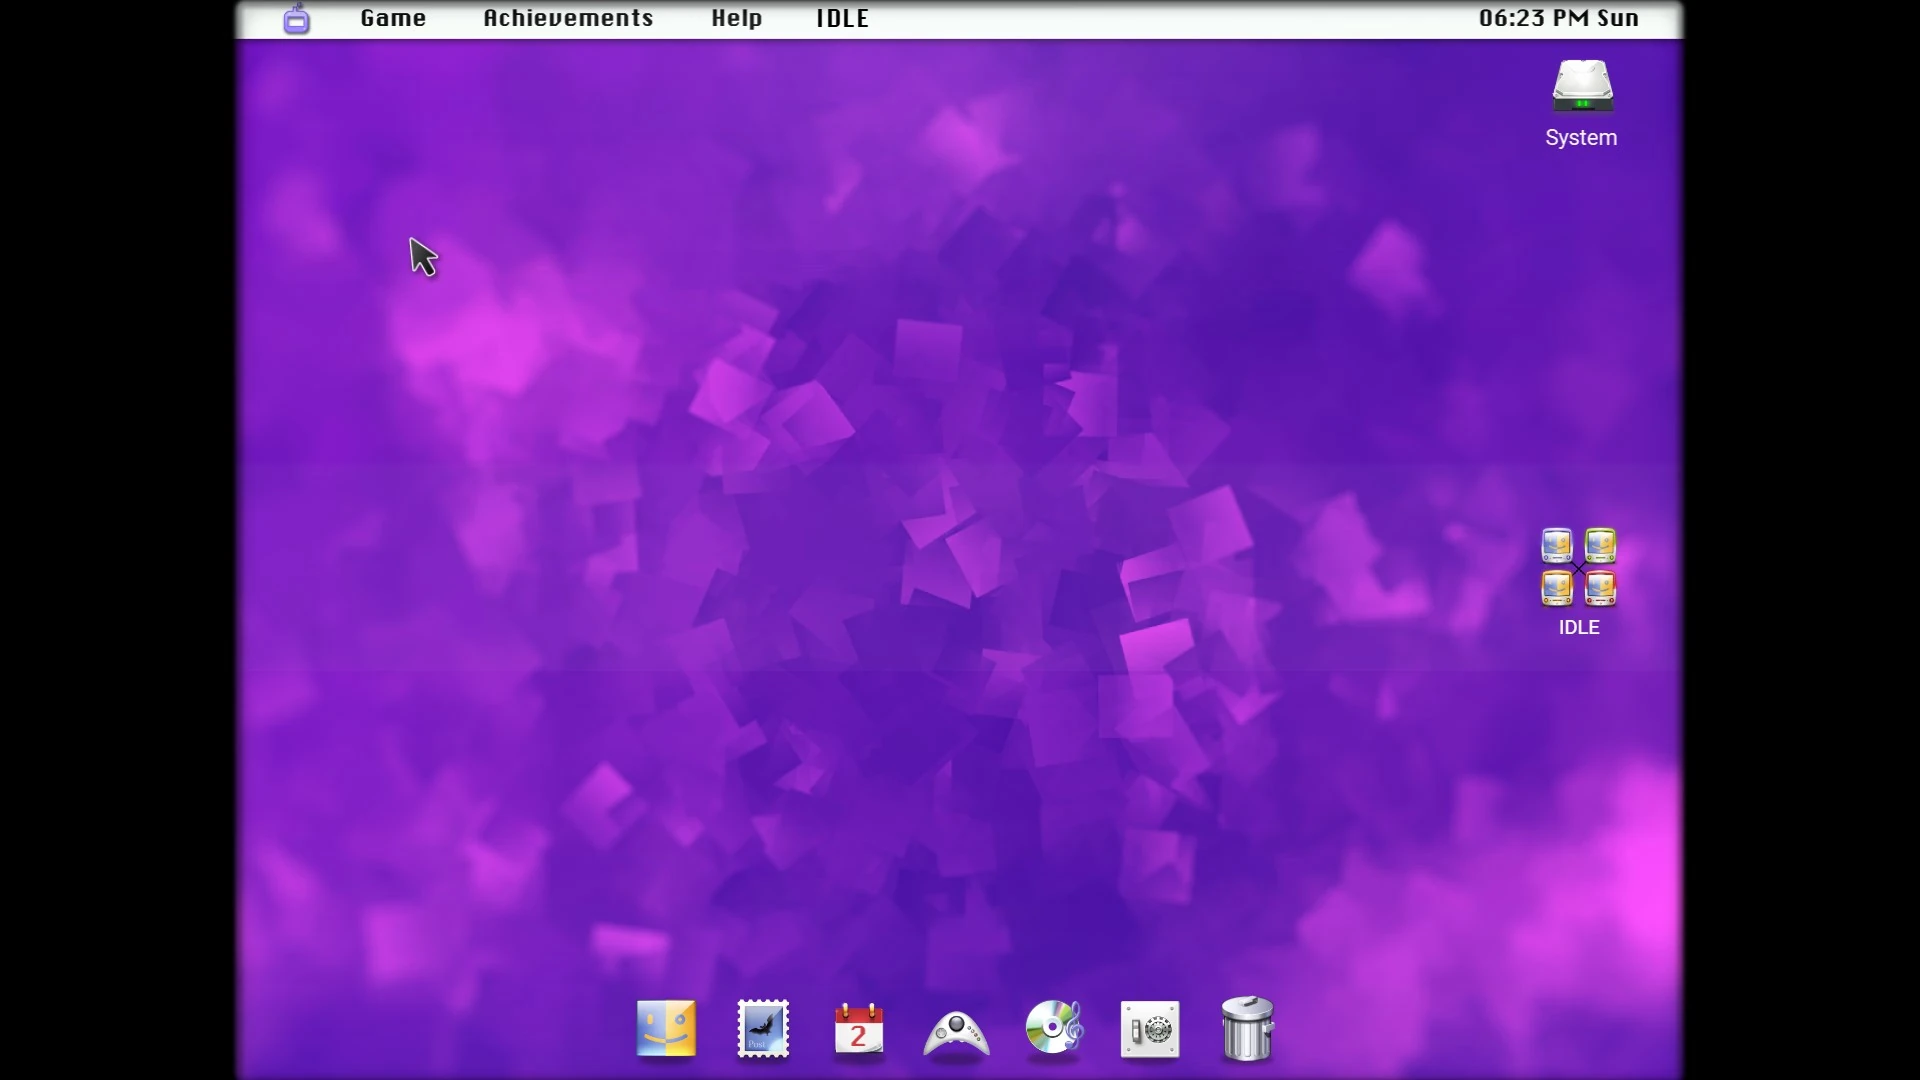Click the trash can in dock
Screen dimensions: 1920x1080
point(1247,1028)
